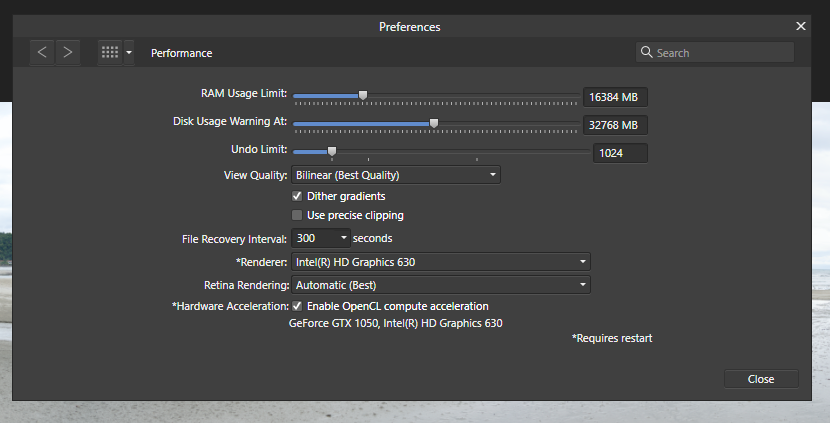
Task: Go forward with the right arrow icon
Action: [x=68, y=52]
